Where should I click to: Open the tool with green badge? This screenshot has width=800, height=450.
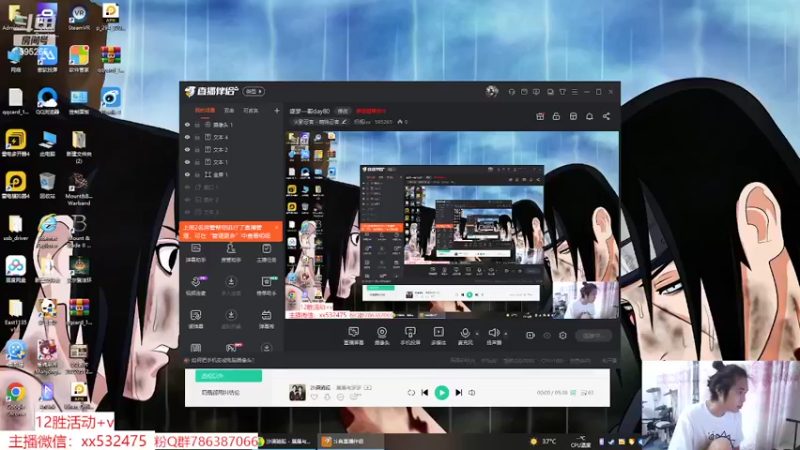[x=266, y=286]
